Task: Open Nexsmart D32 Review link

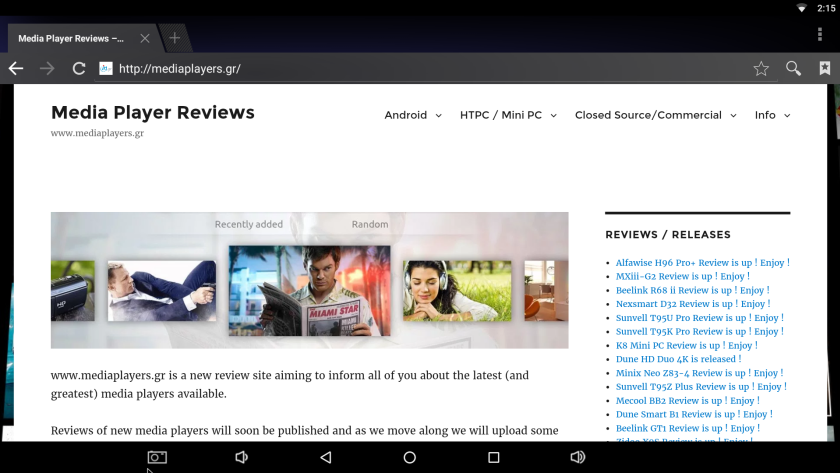Action: (x=693, y=304)
